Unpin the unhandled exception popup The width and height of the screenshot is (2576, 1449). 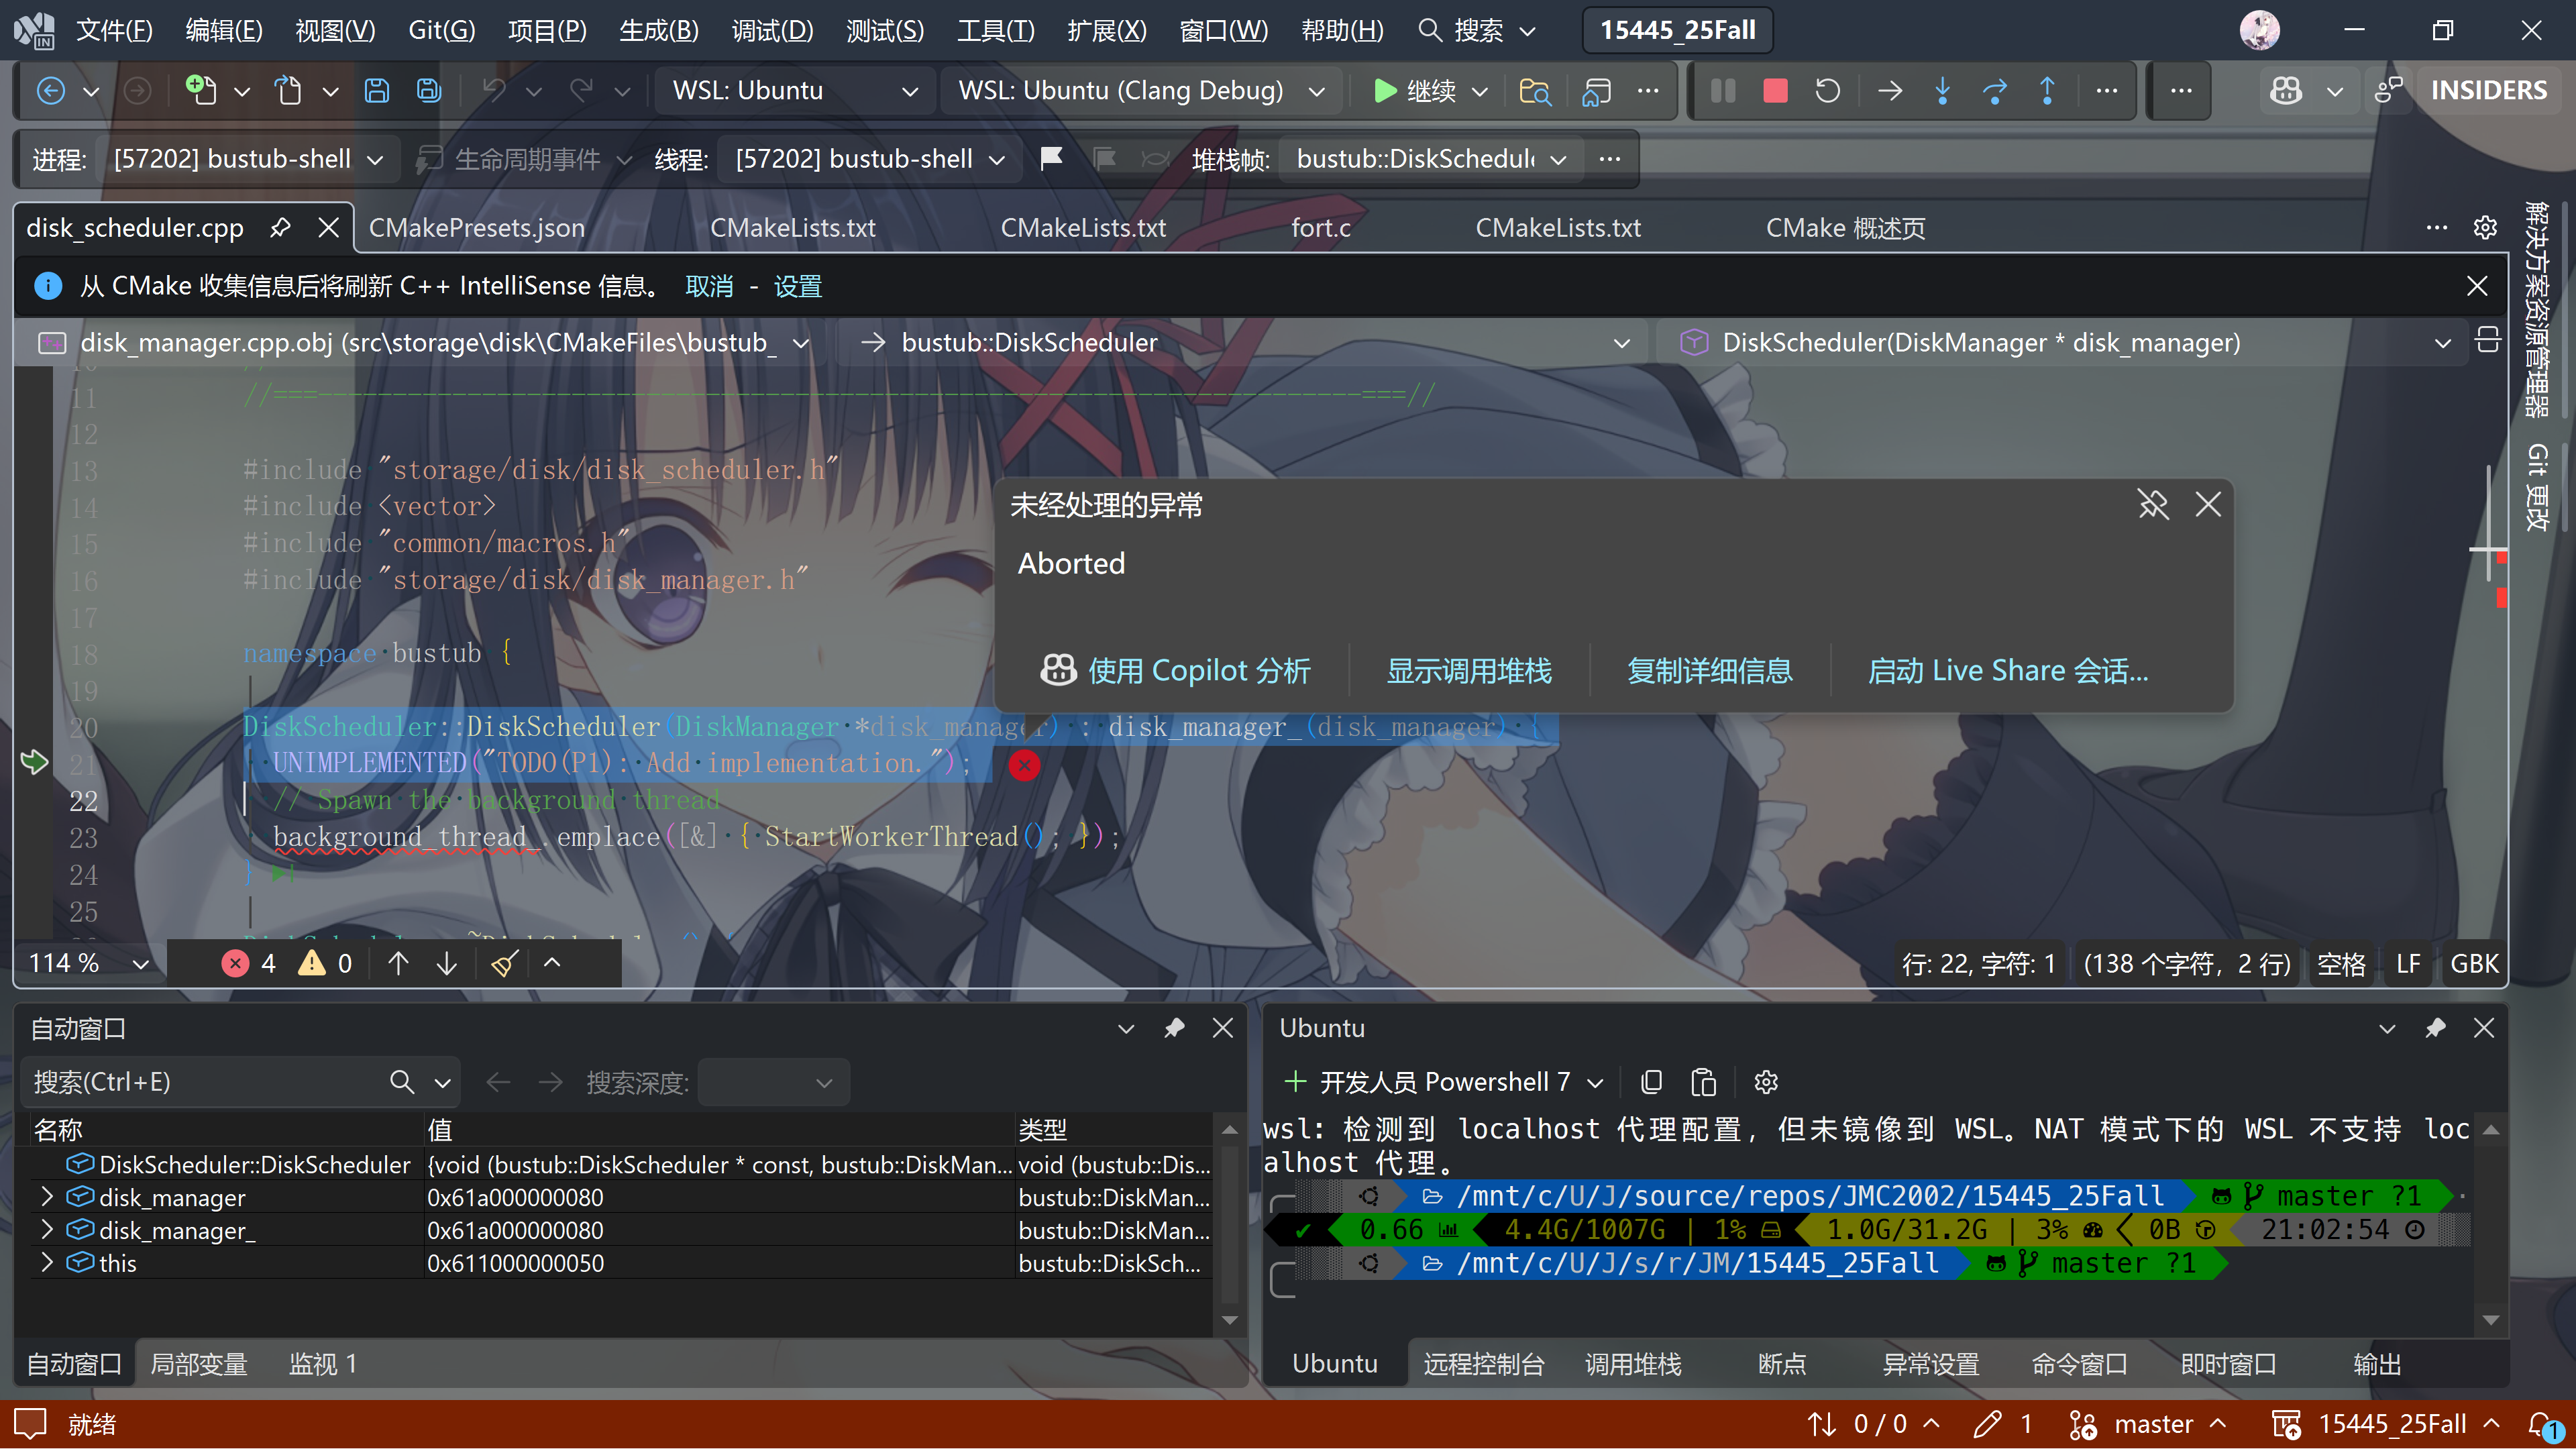[x=2153, y=505]
